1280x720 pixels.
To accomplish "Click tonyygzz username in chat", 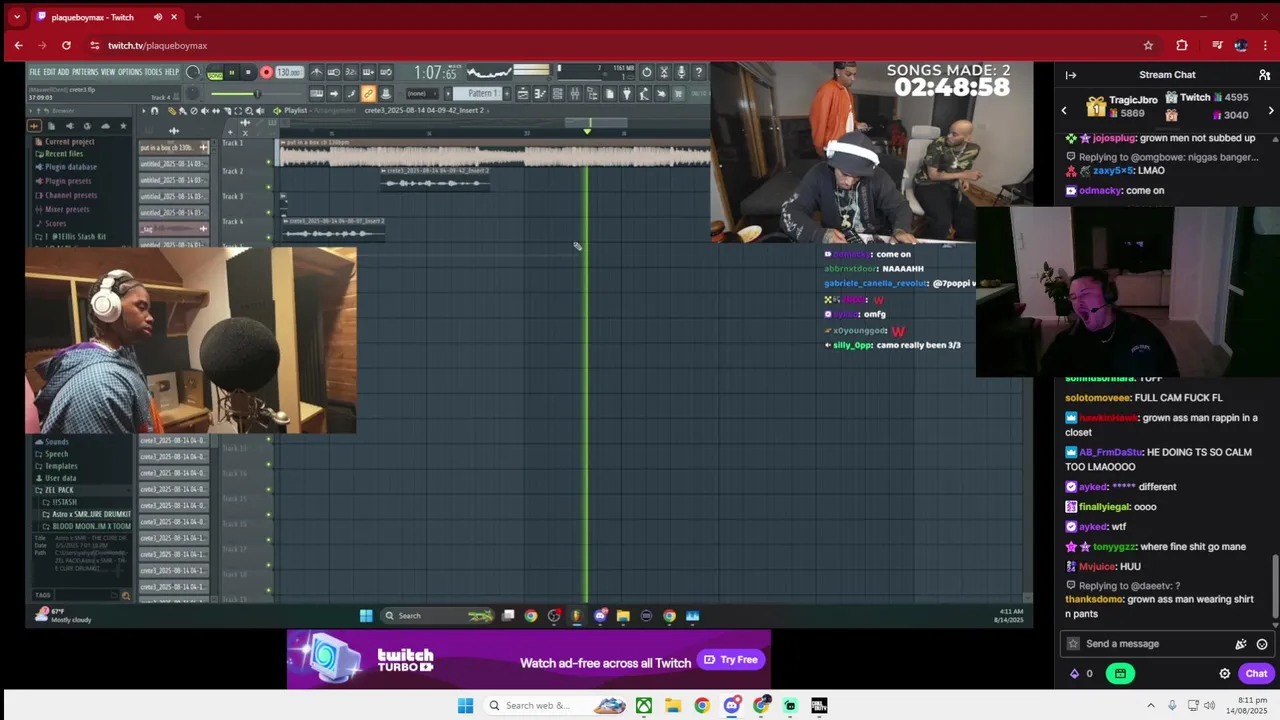I will 1115,547.
